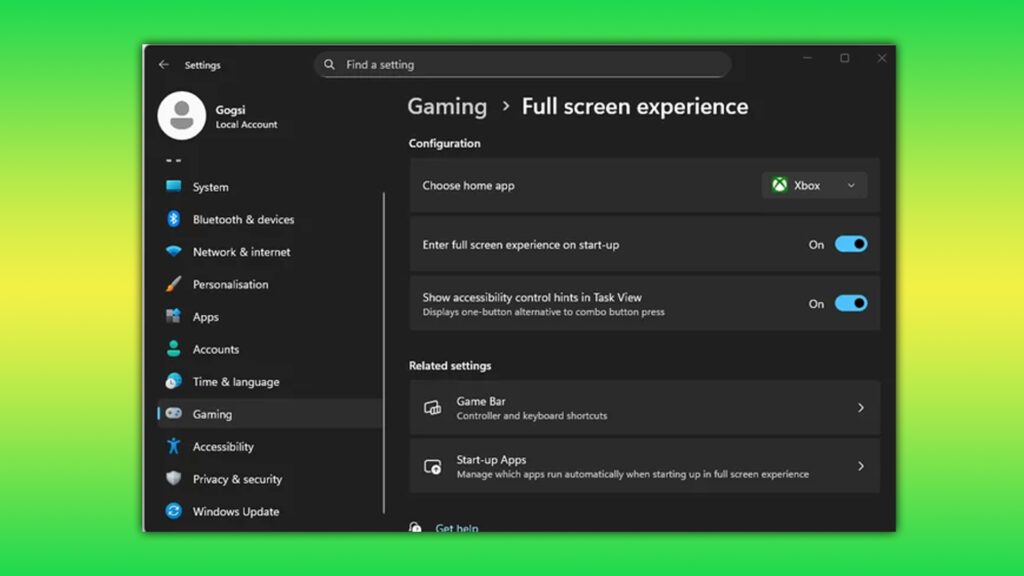The height and width of the screenshot is (576, 1024).
Task: Minimize the Settings window
Action: click(x=807, y=58)
